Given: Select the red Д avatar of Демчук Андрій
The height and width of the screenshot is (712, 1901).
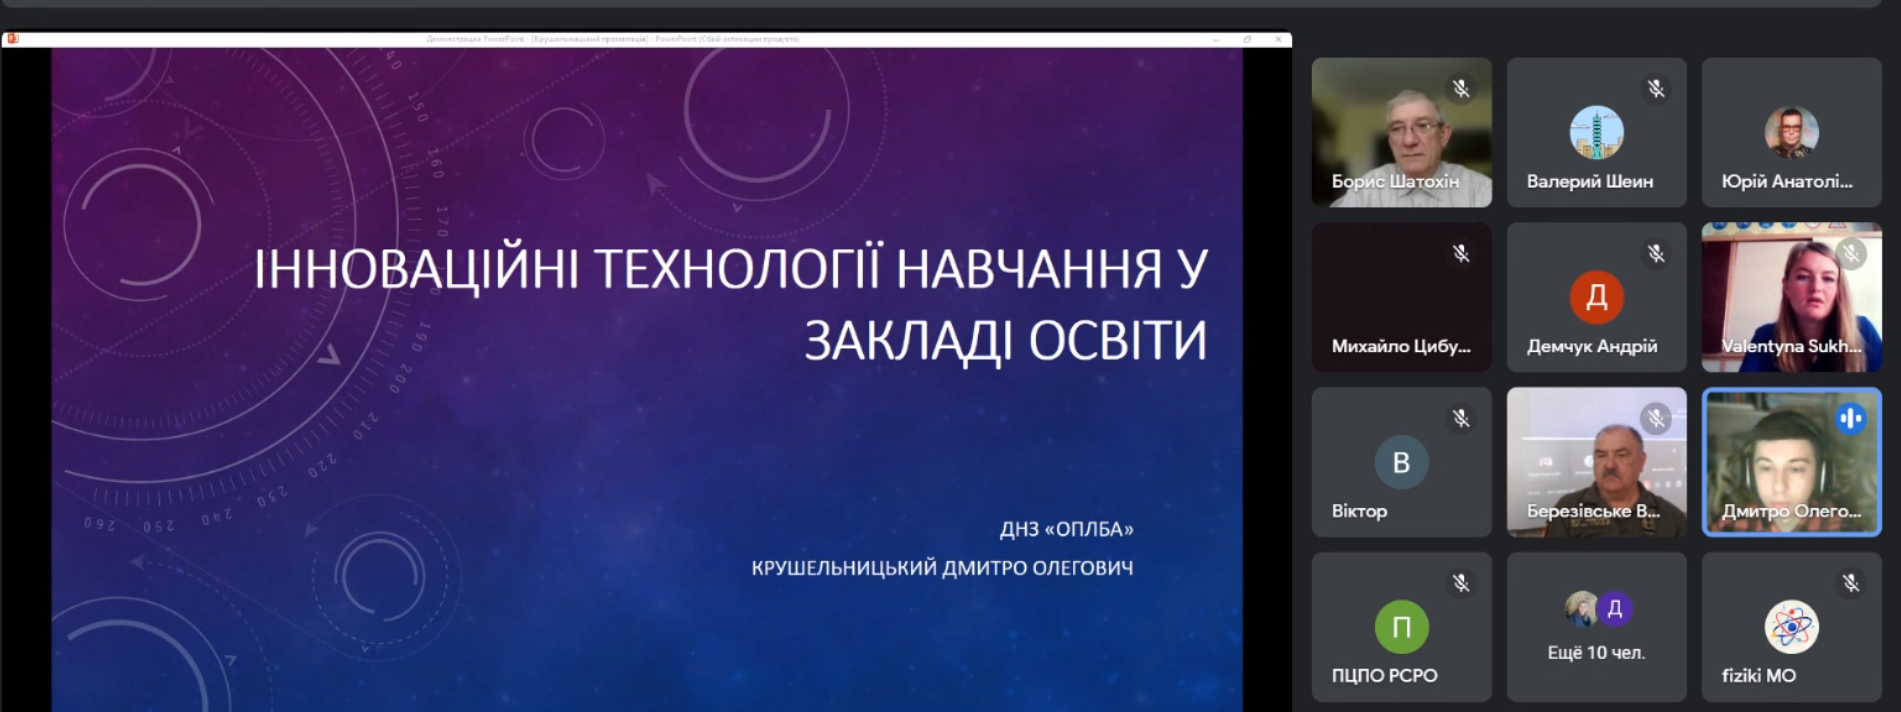Looking at the screenshot, I should (x=1596, y=297).
